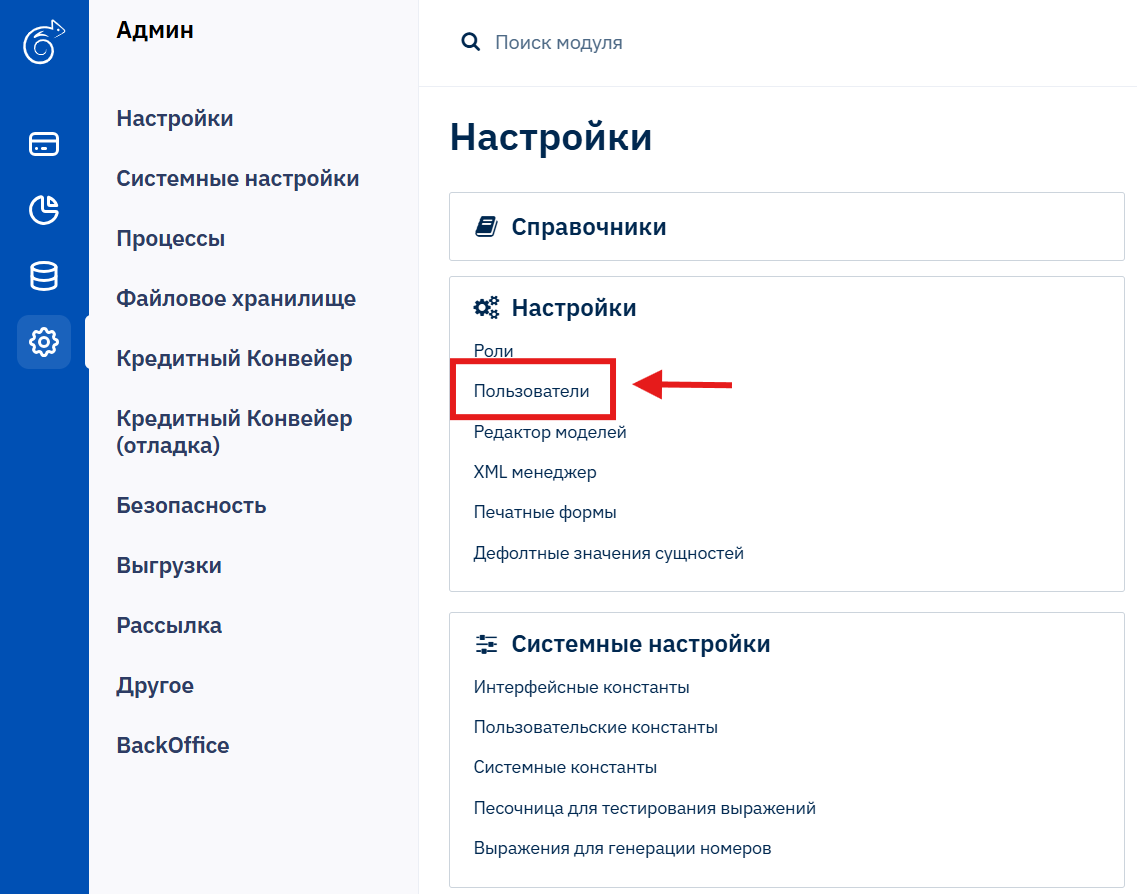Open Печатные формы link
The image size is (1137, 894).
(544, 512)
